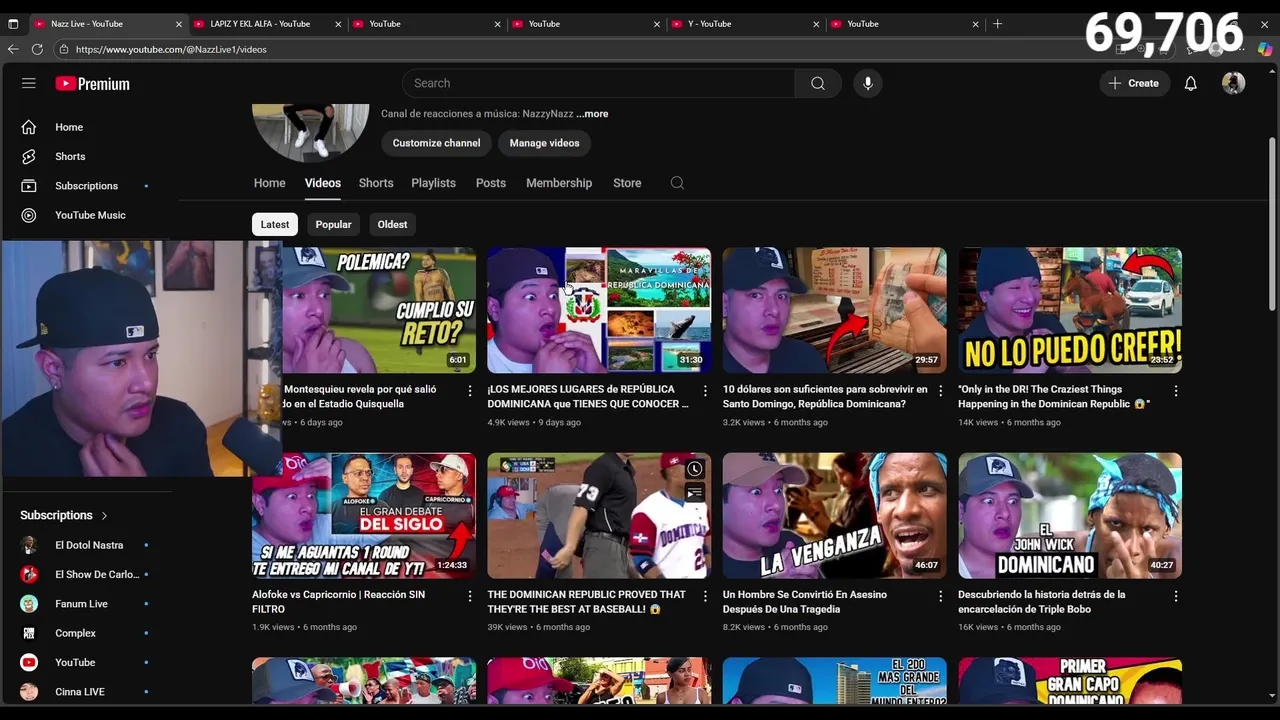
Task: Switch to channel Shorts tab
Action: 376,183
